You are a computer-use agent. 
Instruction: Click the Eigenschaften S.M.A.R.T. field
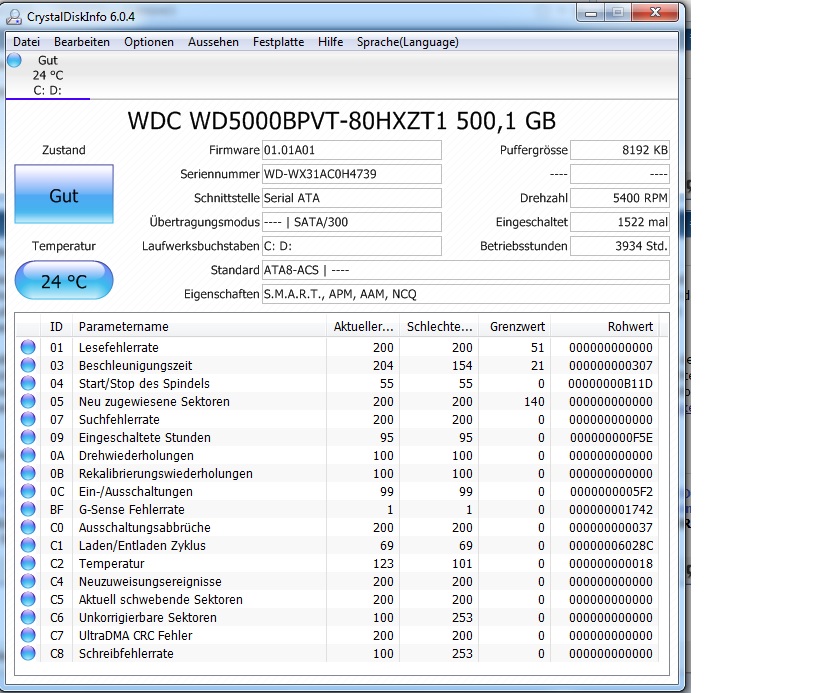pyautogui.click(x=465, y=294)
